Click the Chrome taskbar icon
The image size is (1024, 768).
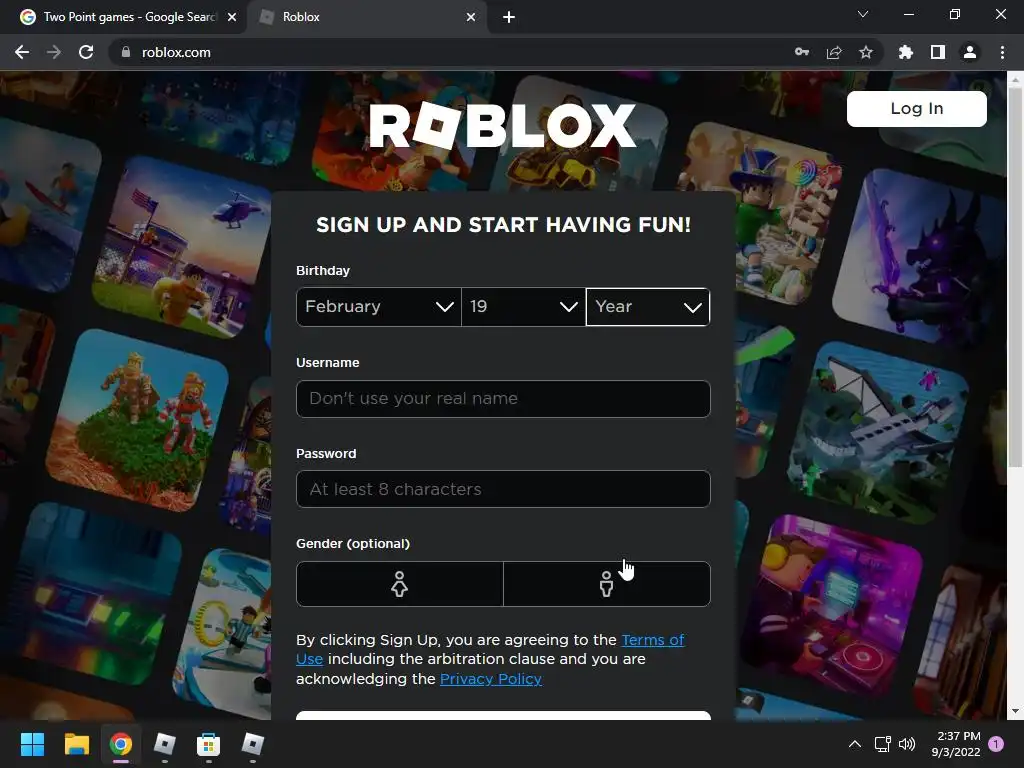pyautogui.click(x=120, y=744)
